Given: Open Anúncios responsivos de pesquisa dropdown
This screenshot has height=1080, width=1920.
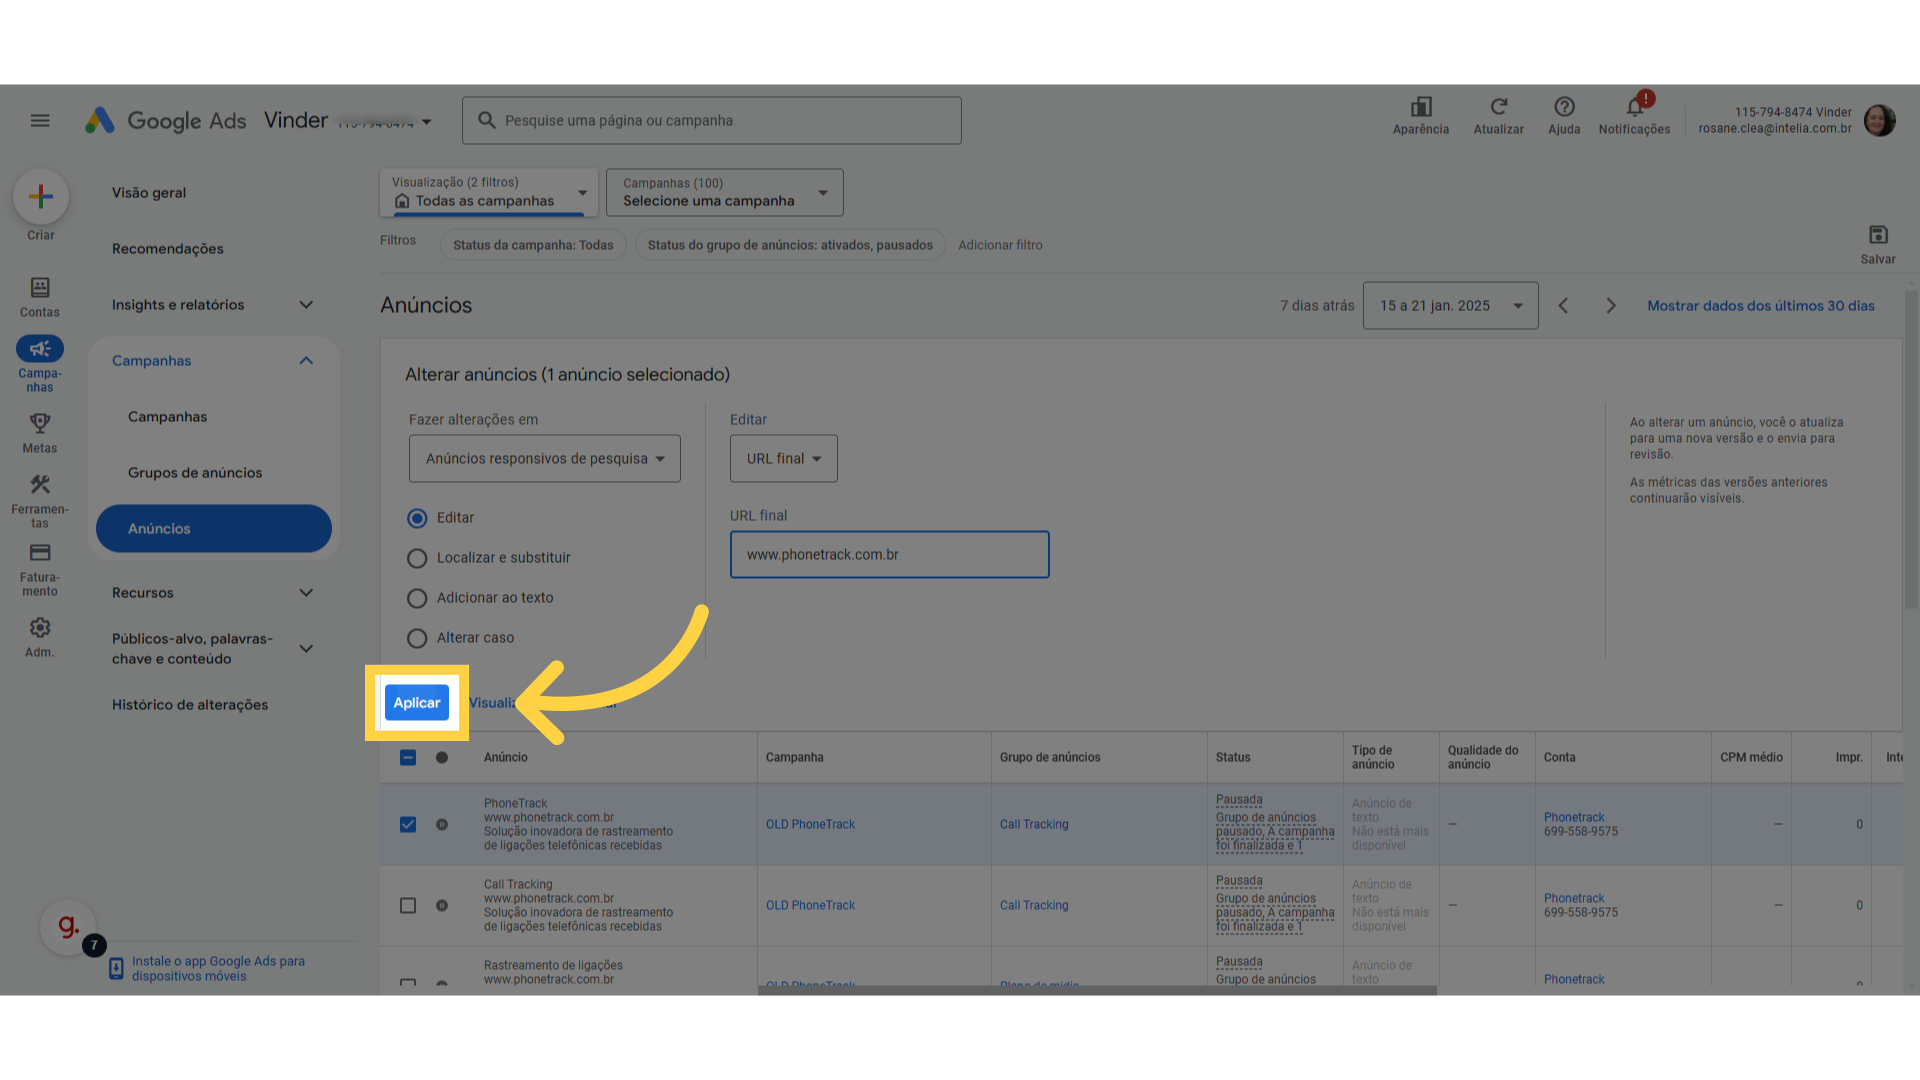Looking at the screenshot, I should [544, 459].
